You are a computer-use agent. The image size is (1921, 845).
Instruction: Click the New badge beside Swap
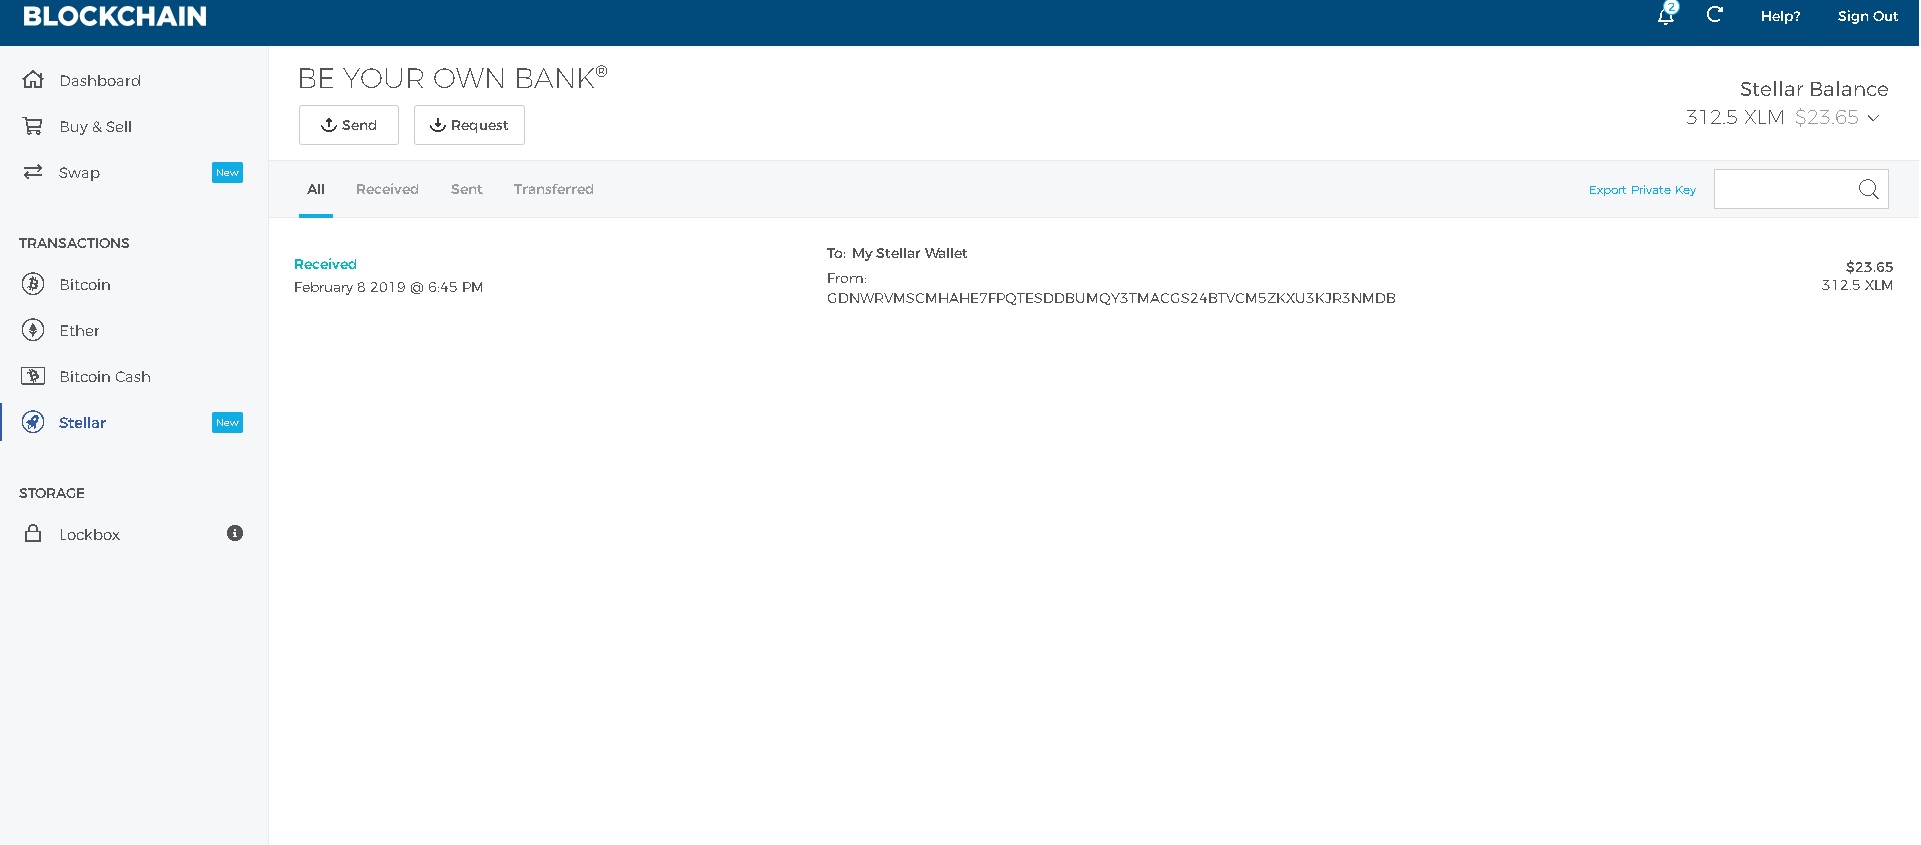[227, 172]
